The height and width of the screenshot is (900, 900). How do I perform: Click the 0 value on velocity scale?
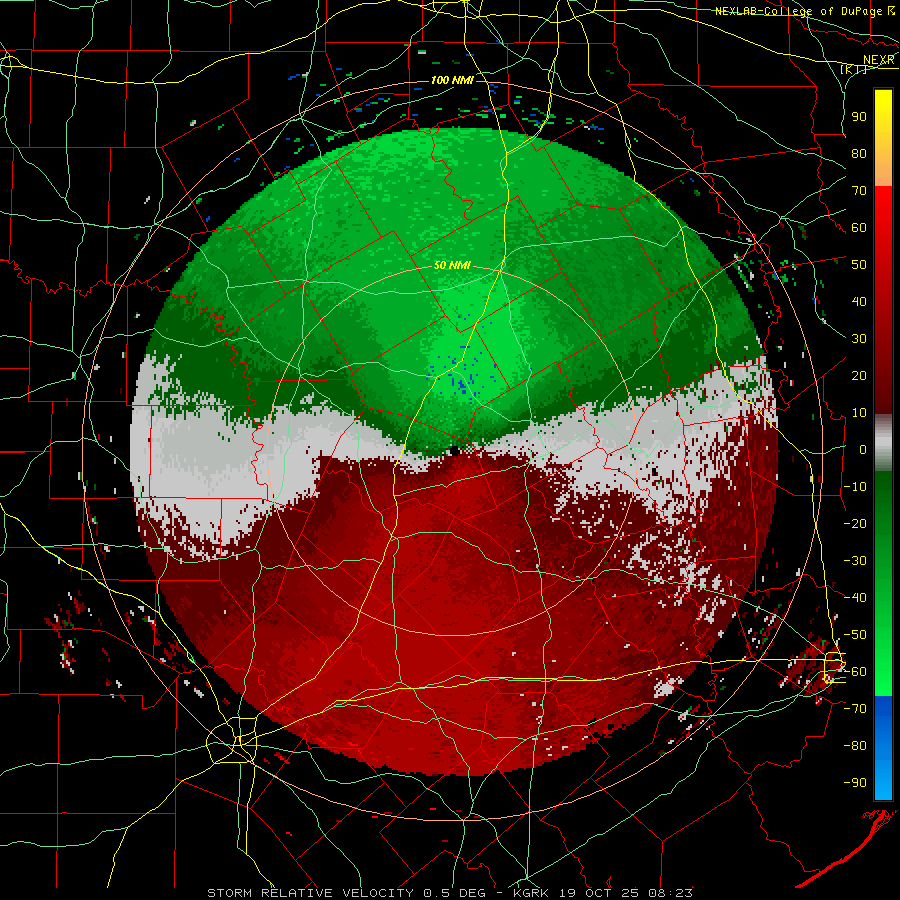pos(863,449)
